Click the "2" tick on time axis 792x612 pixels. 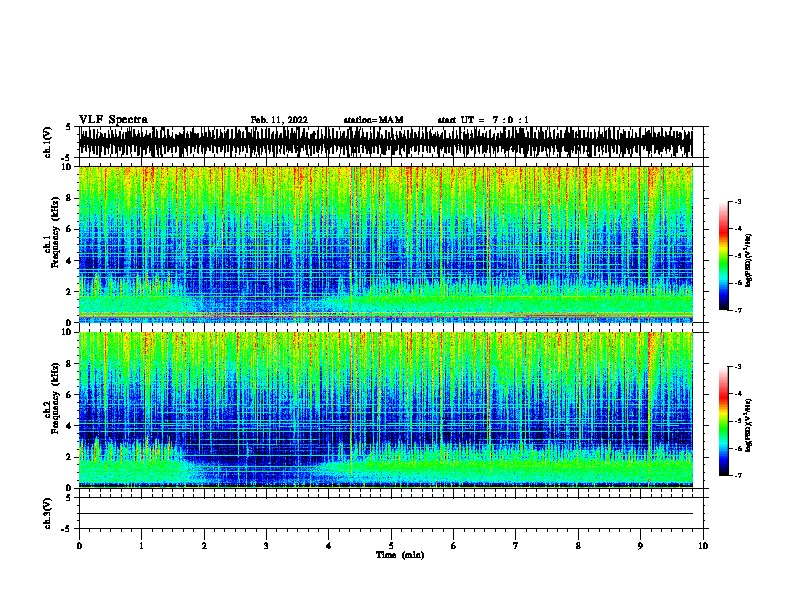point(204,546)
